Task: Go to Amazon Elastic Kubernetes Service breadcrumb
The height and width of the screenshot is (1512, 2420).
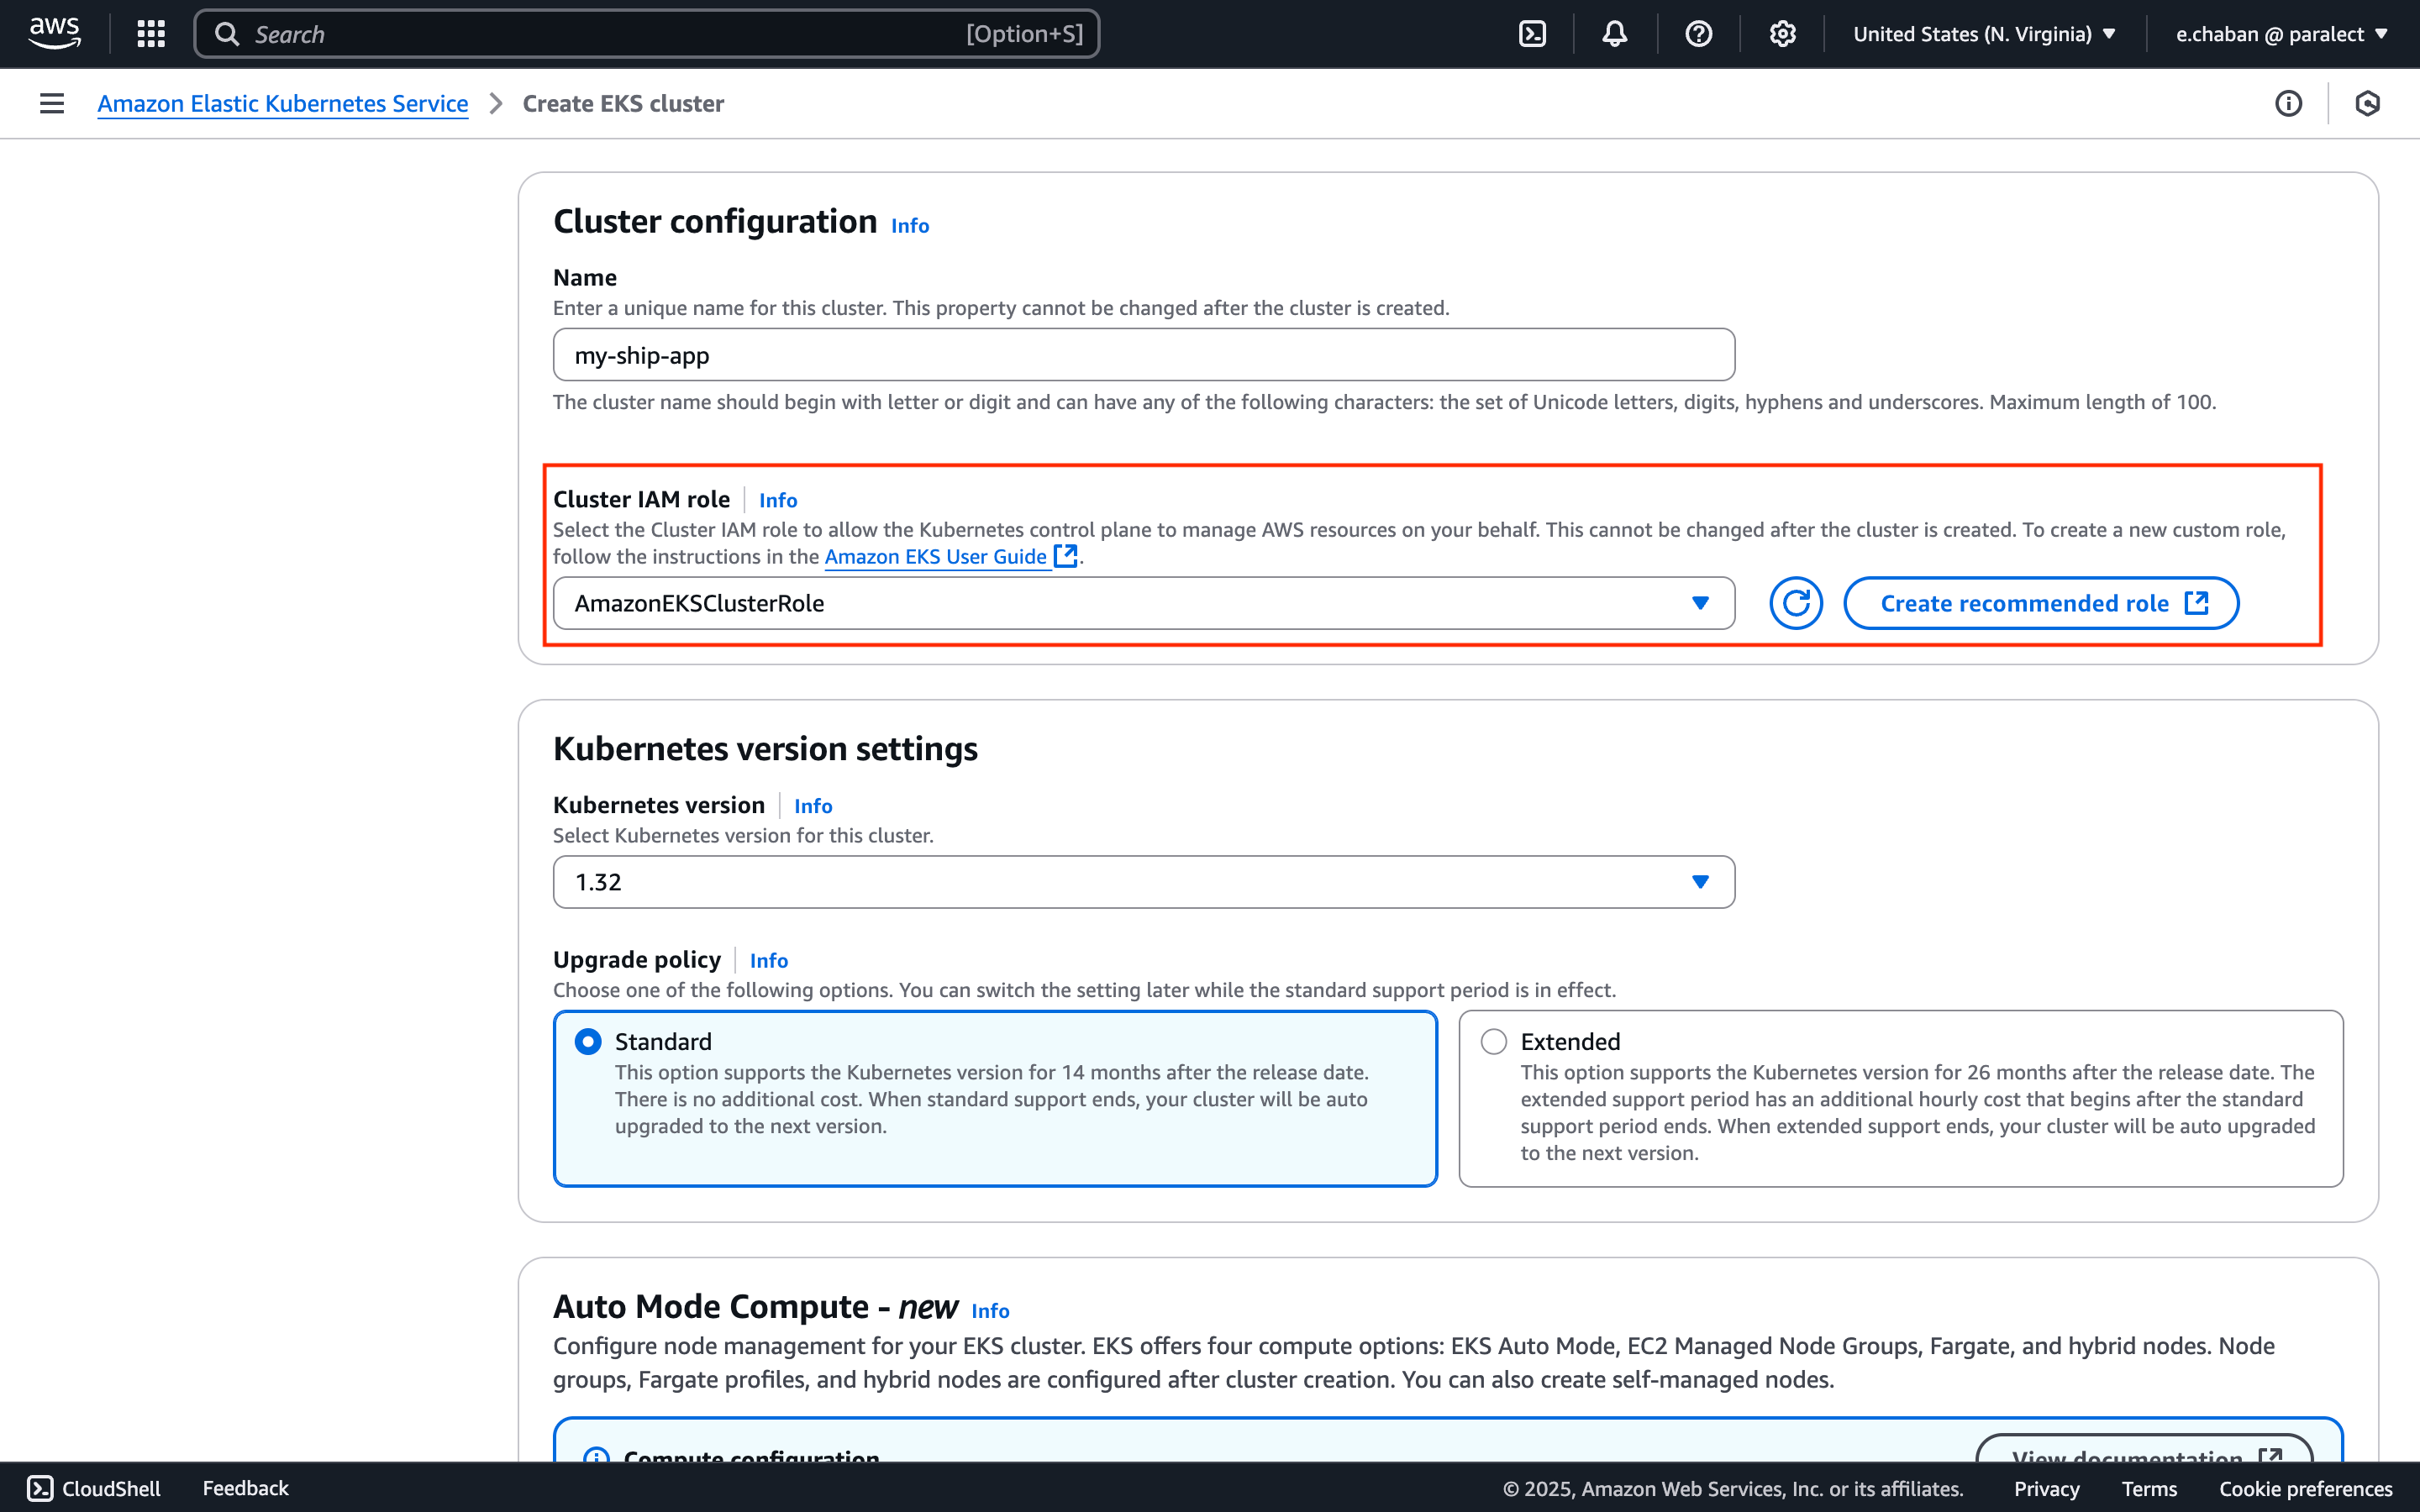Action: coord(282,103)
